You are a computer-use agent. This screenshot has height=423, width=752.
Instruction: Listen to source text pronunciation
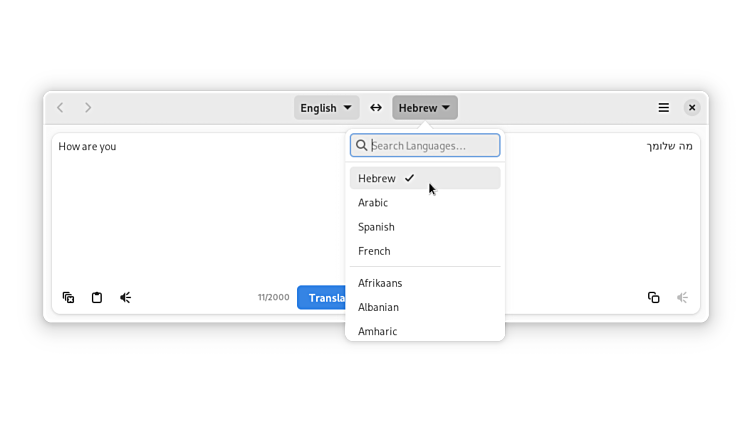coord(126,297)
